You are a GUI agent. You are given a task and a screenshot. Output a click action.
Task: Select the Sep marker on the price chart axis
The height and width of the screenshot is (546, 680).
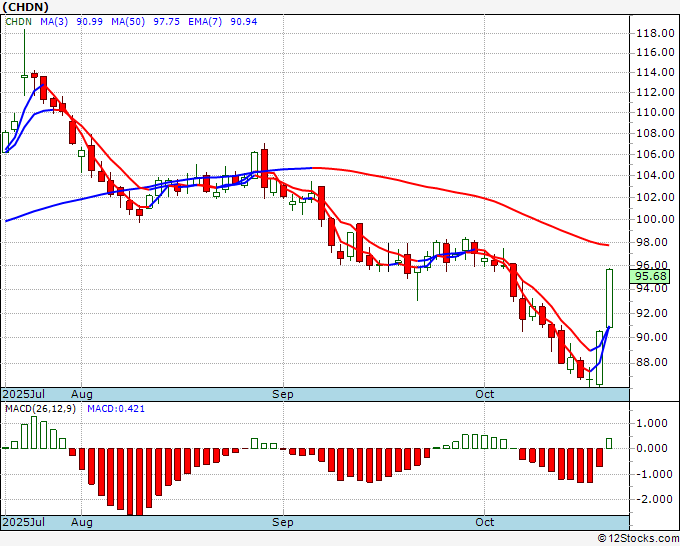coord(283,395)
